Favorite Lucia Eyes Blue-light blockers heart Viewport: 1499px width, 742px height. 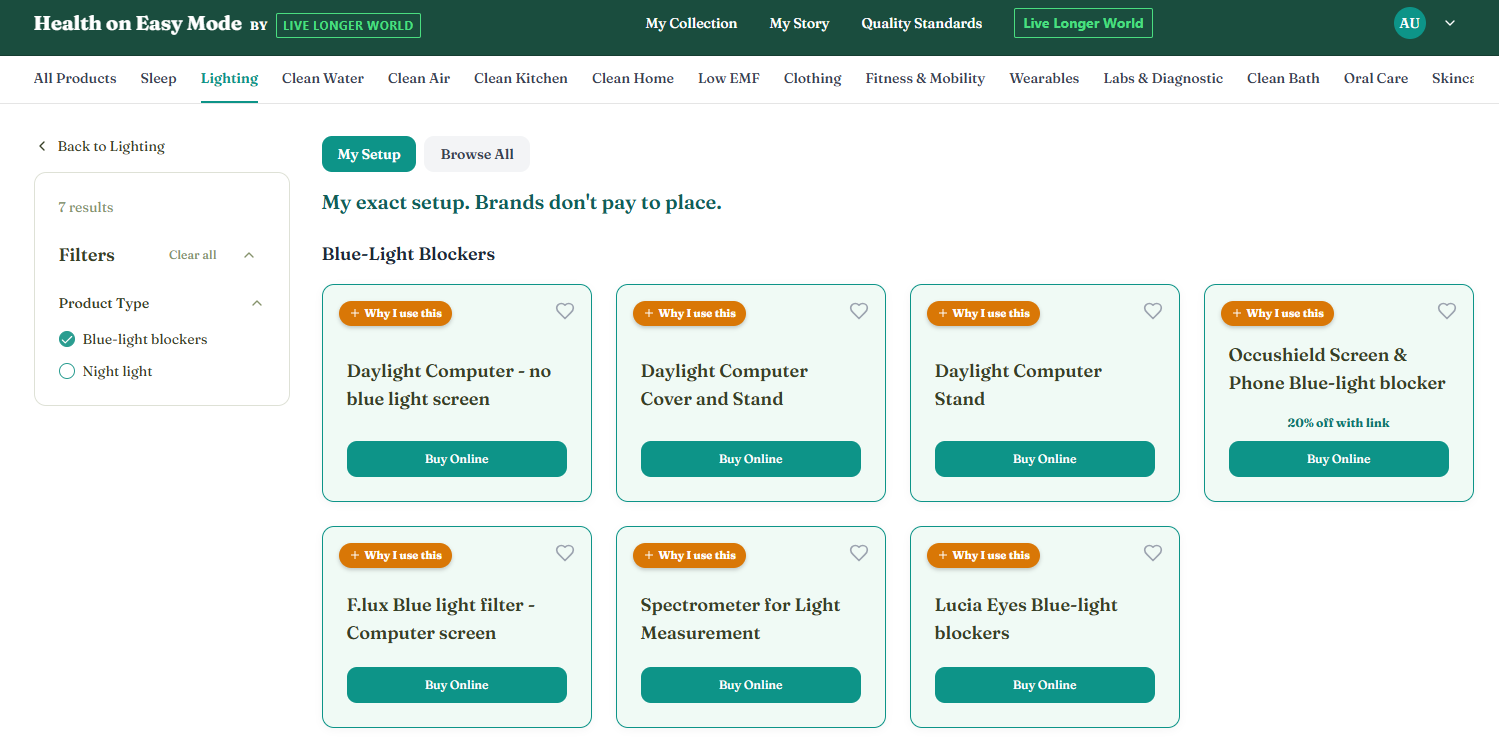pyautogui.click(x=1153, y=553)
